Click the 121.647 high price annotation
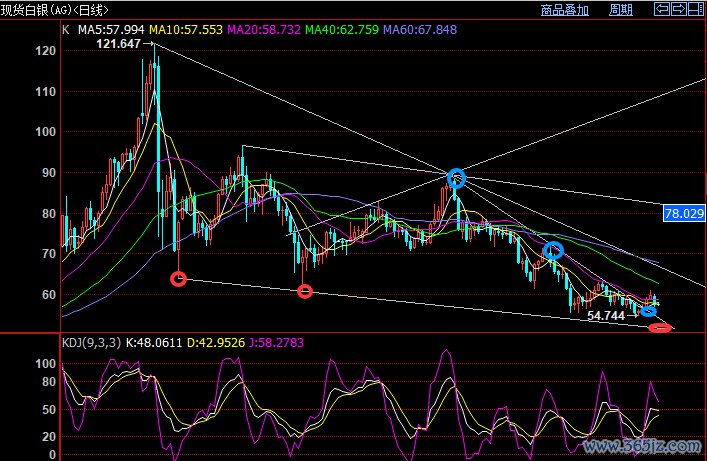The height and width of the screenshot is (461, 707). (119, 44)
